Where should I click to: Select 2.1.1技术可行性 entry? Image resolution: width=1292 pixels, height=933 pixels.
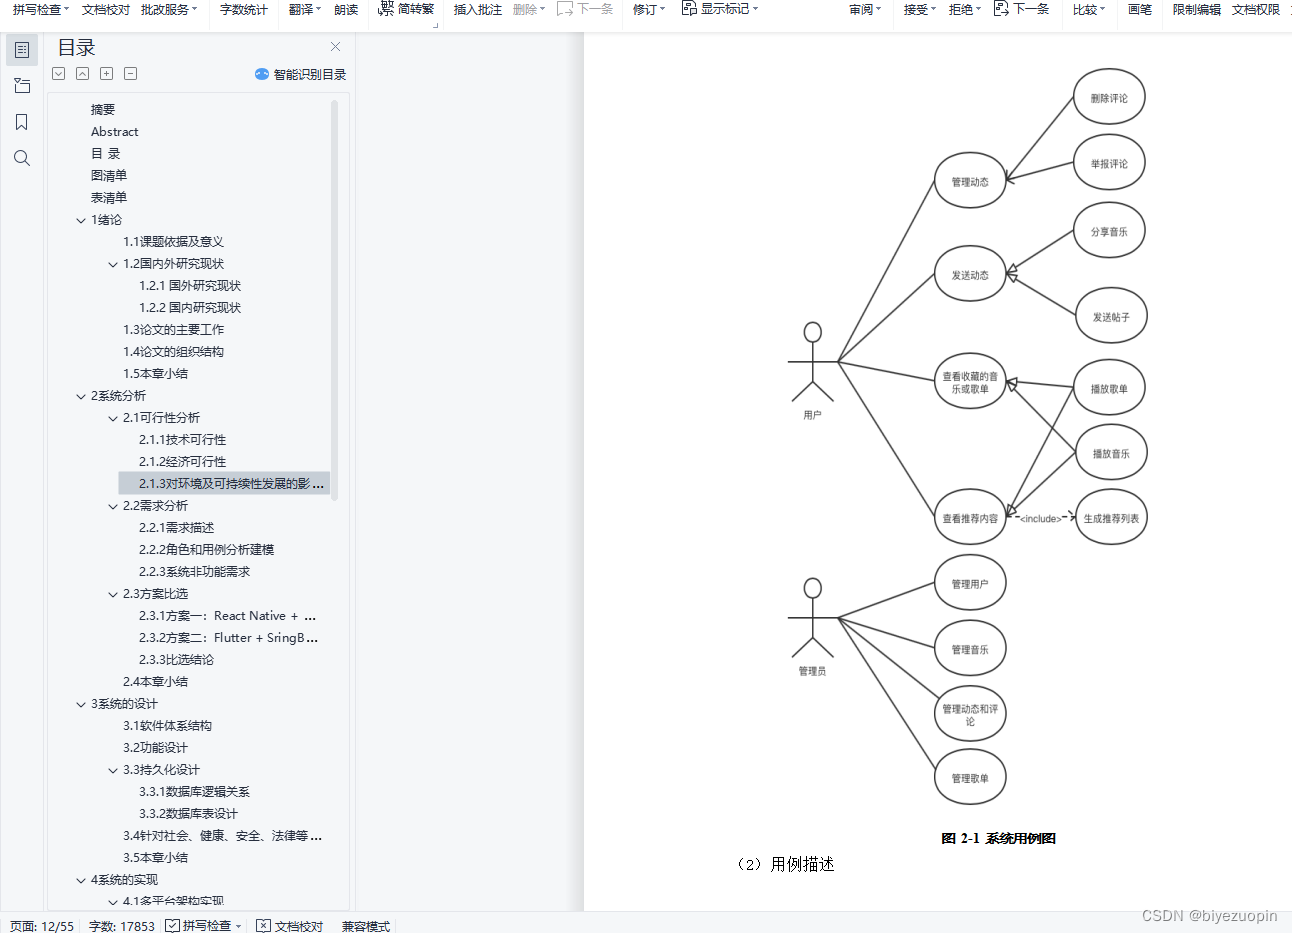click(182, 440)
